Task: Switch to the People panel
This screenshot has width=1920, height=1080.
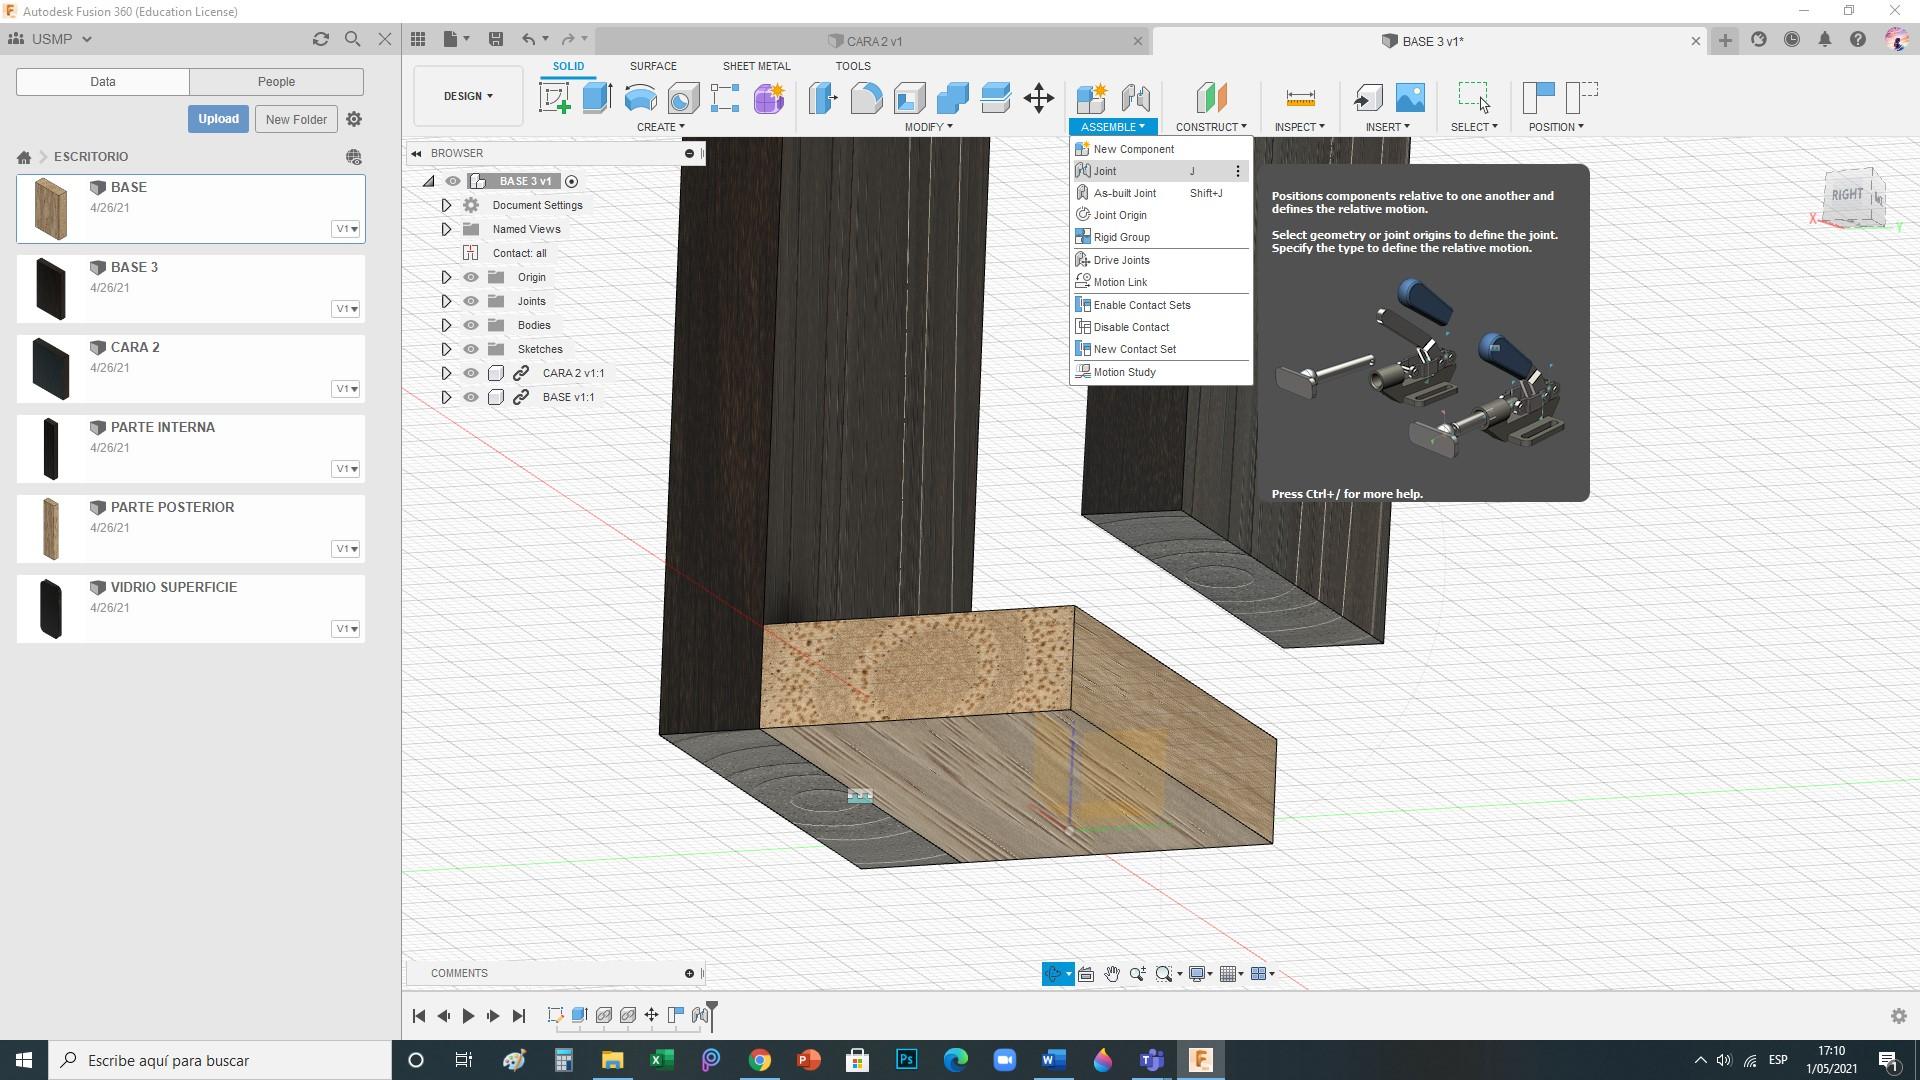Action: [x=276, y=82]
